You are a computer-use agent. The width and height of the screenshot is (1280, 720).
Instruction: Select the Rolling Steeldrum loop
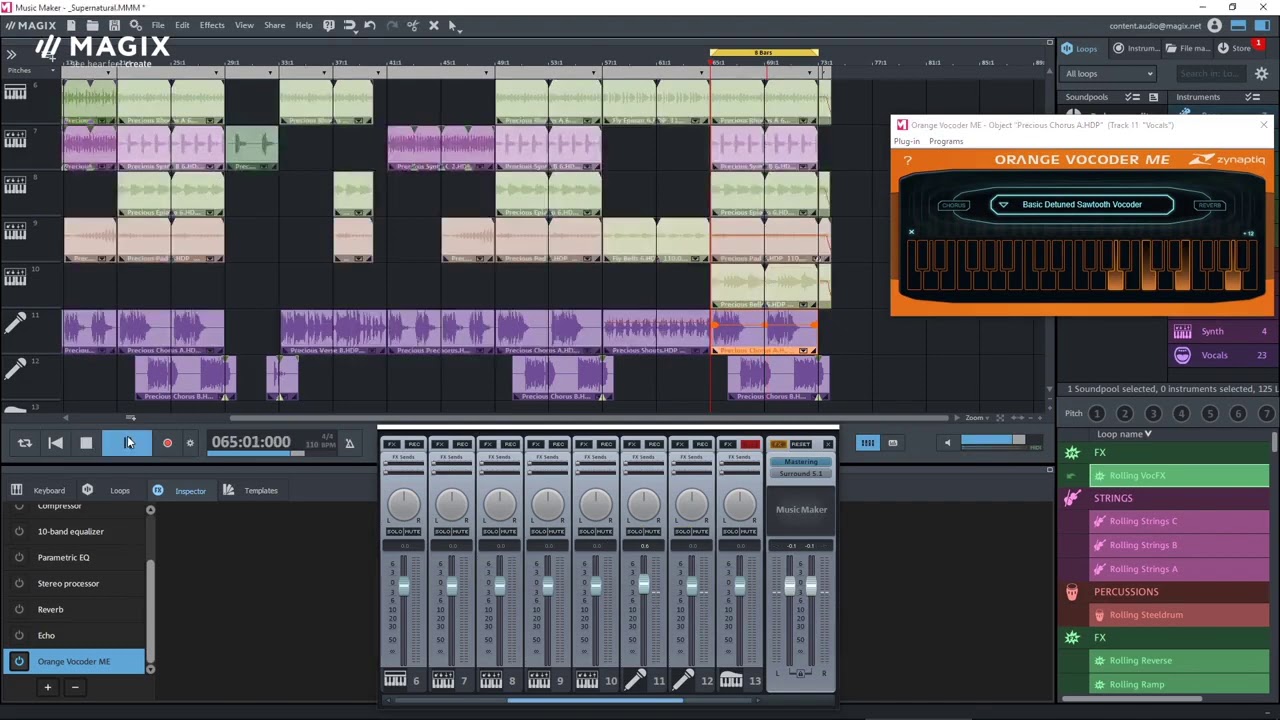[1177, 615]
